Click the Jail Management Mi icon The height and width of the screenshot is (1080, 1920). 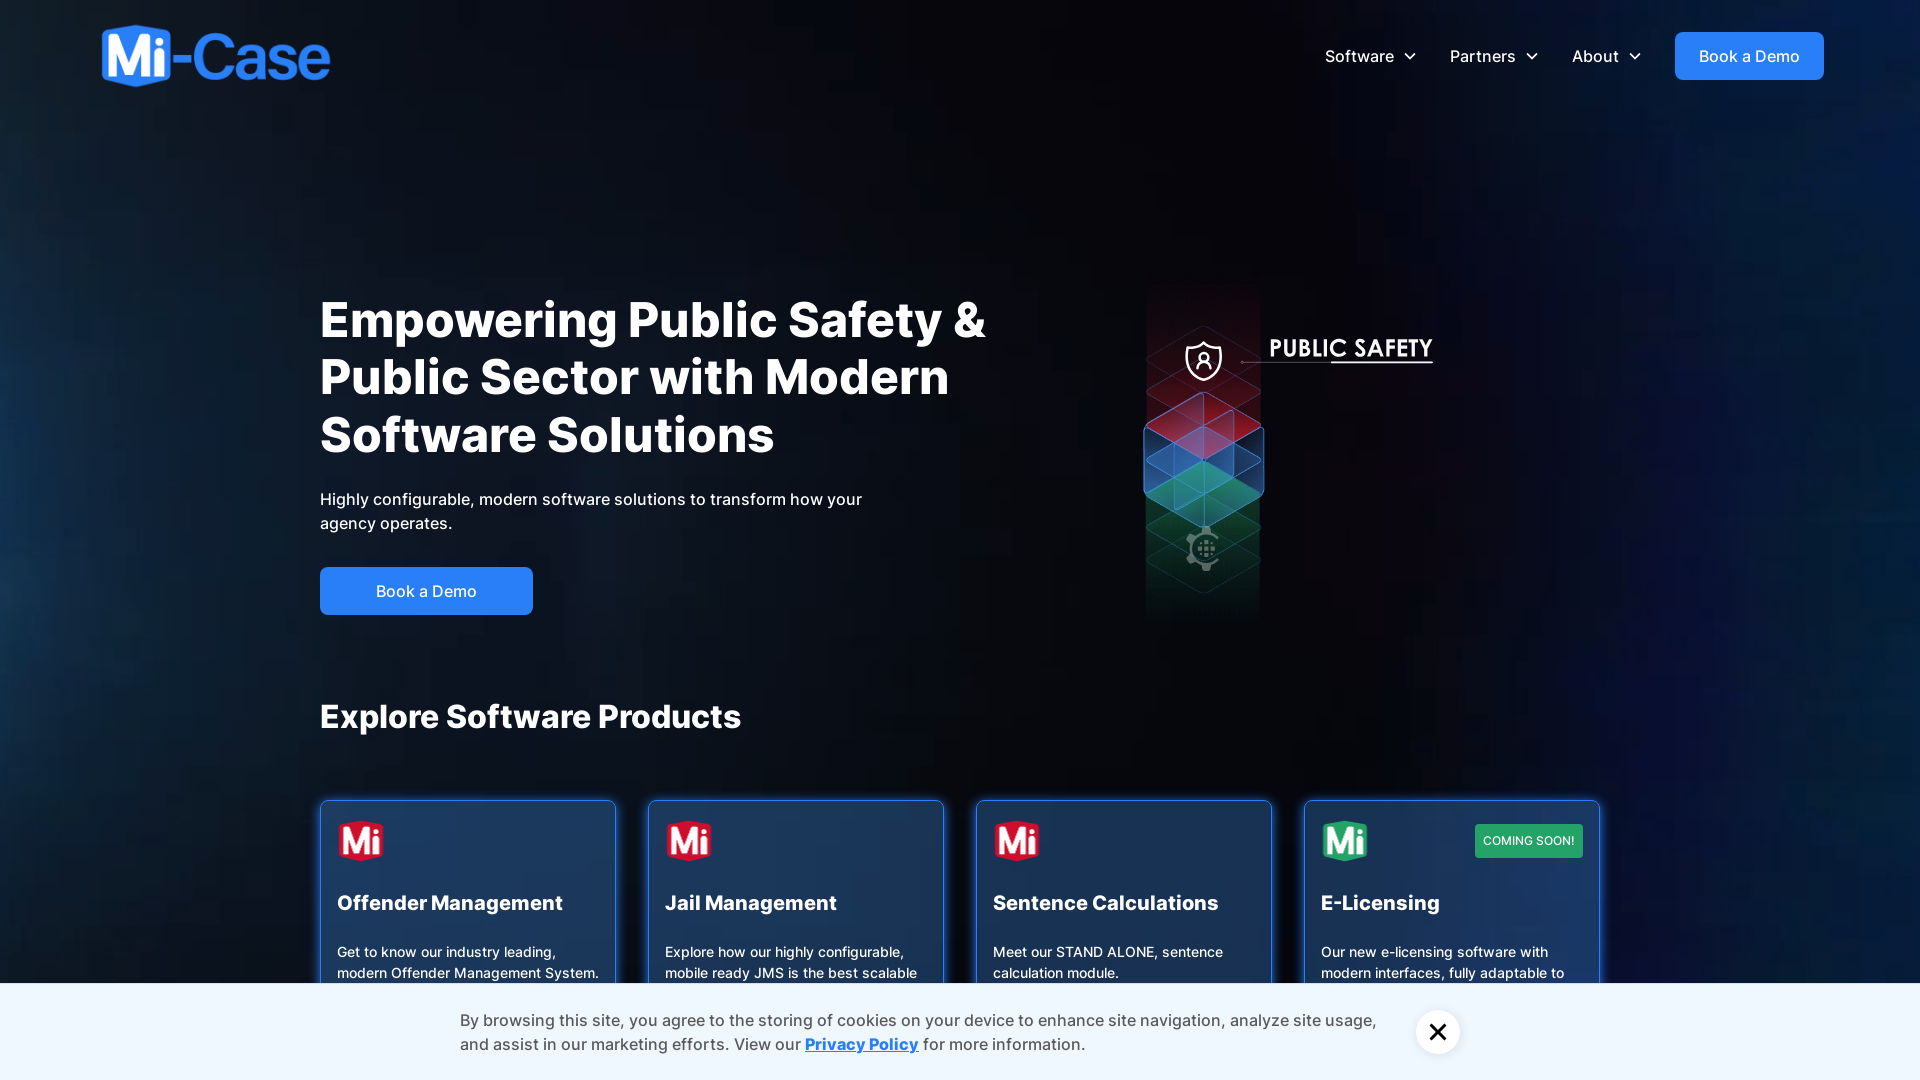[x=688, y=841]
